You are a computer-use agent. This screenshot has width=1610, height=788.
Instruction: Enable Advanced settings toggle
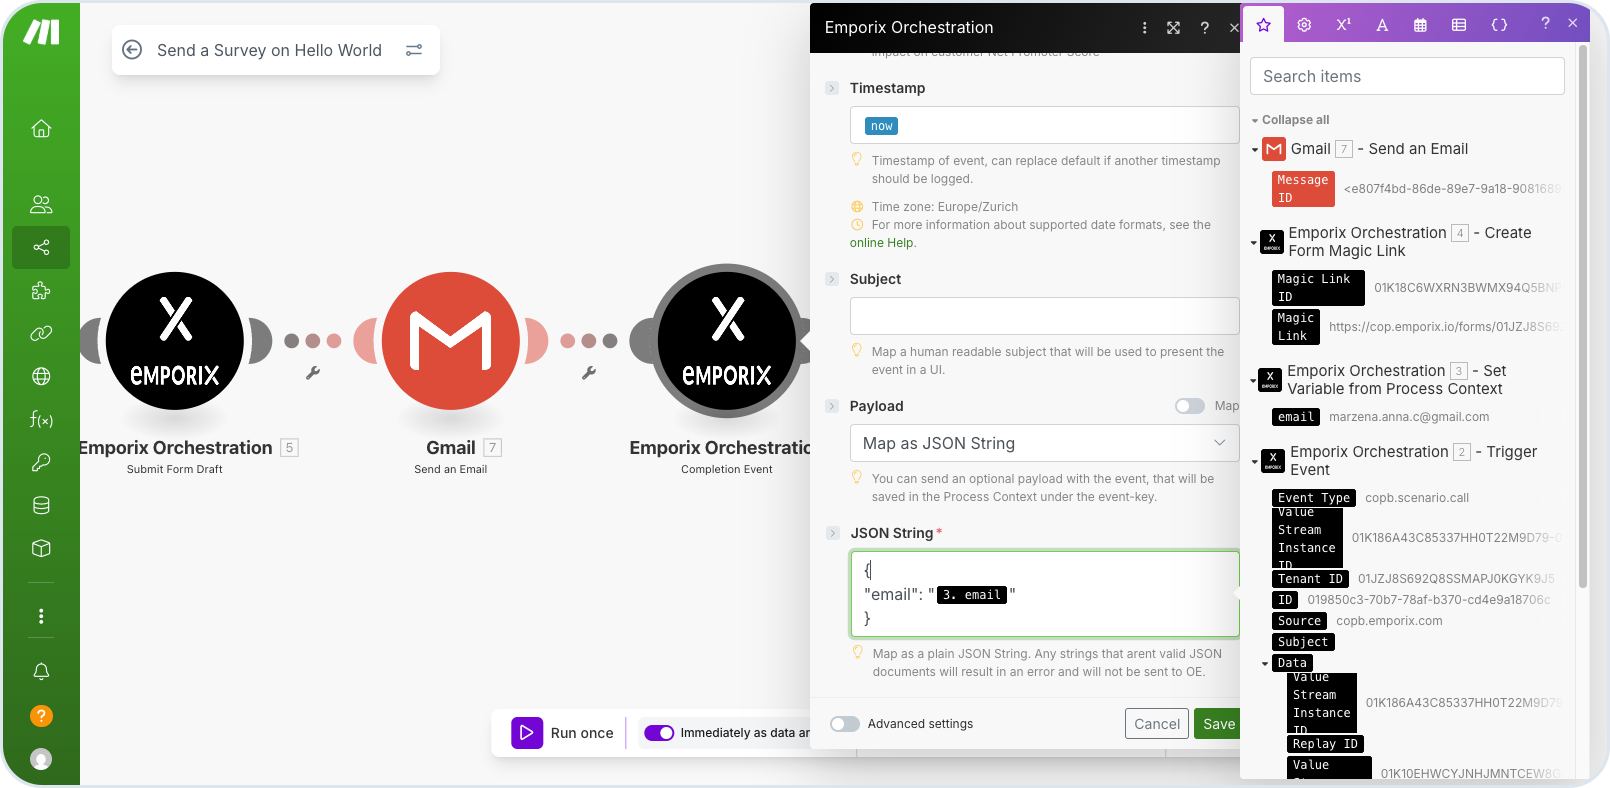pyautogui.click(x=845, y=724)
